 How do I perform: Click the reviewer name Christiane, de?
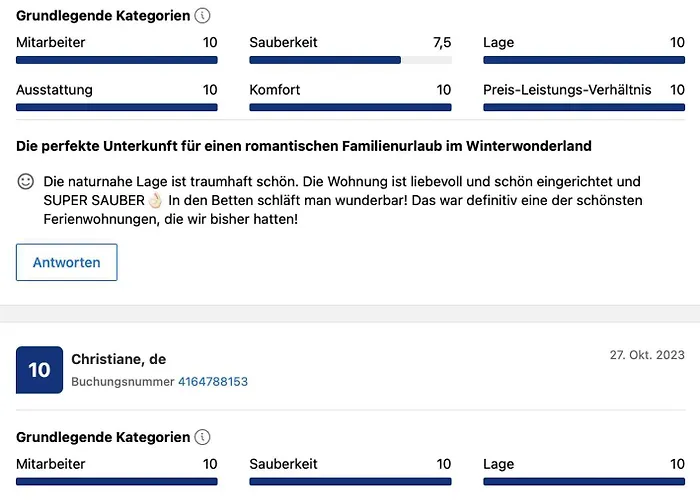118,359
